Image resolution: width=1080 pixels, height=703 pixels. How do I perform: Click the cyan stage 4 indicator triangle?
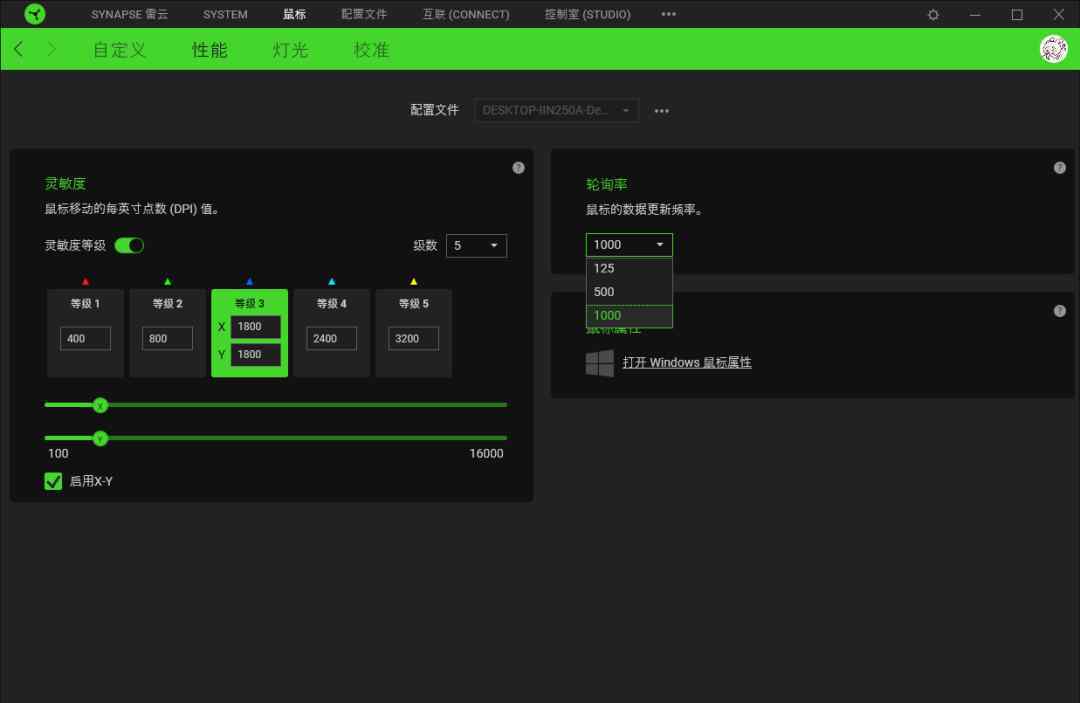[x=331, y=282]
